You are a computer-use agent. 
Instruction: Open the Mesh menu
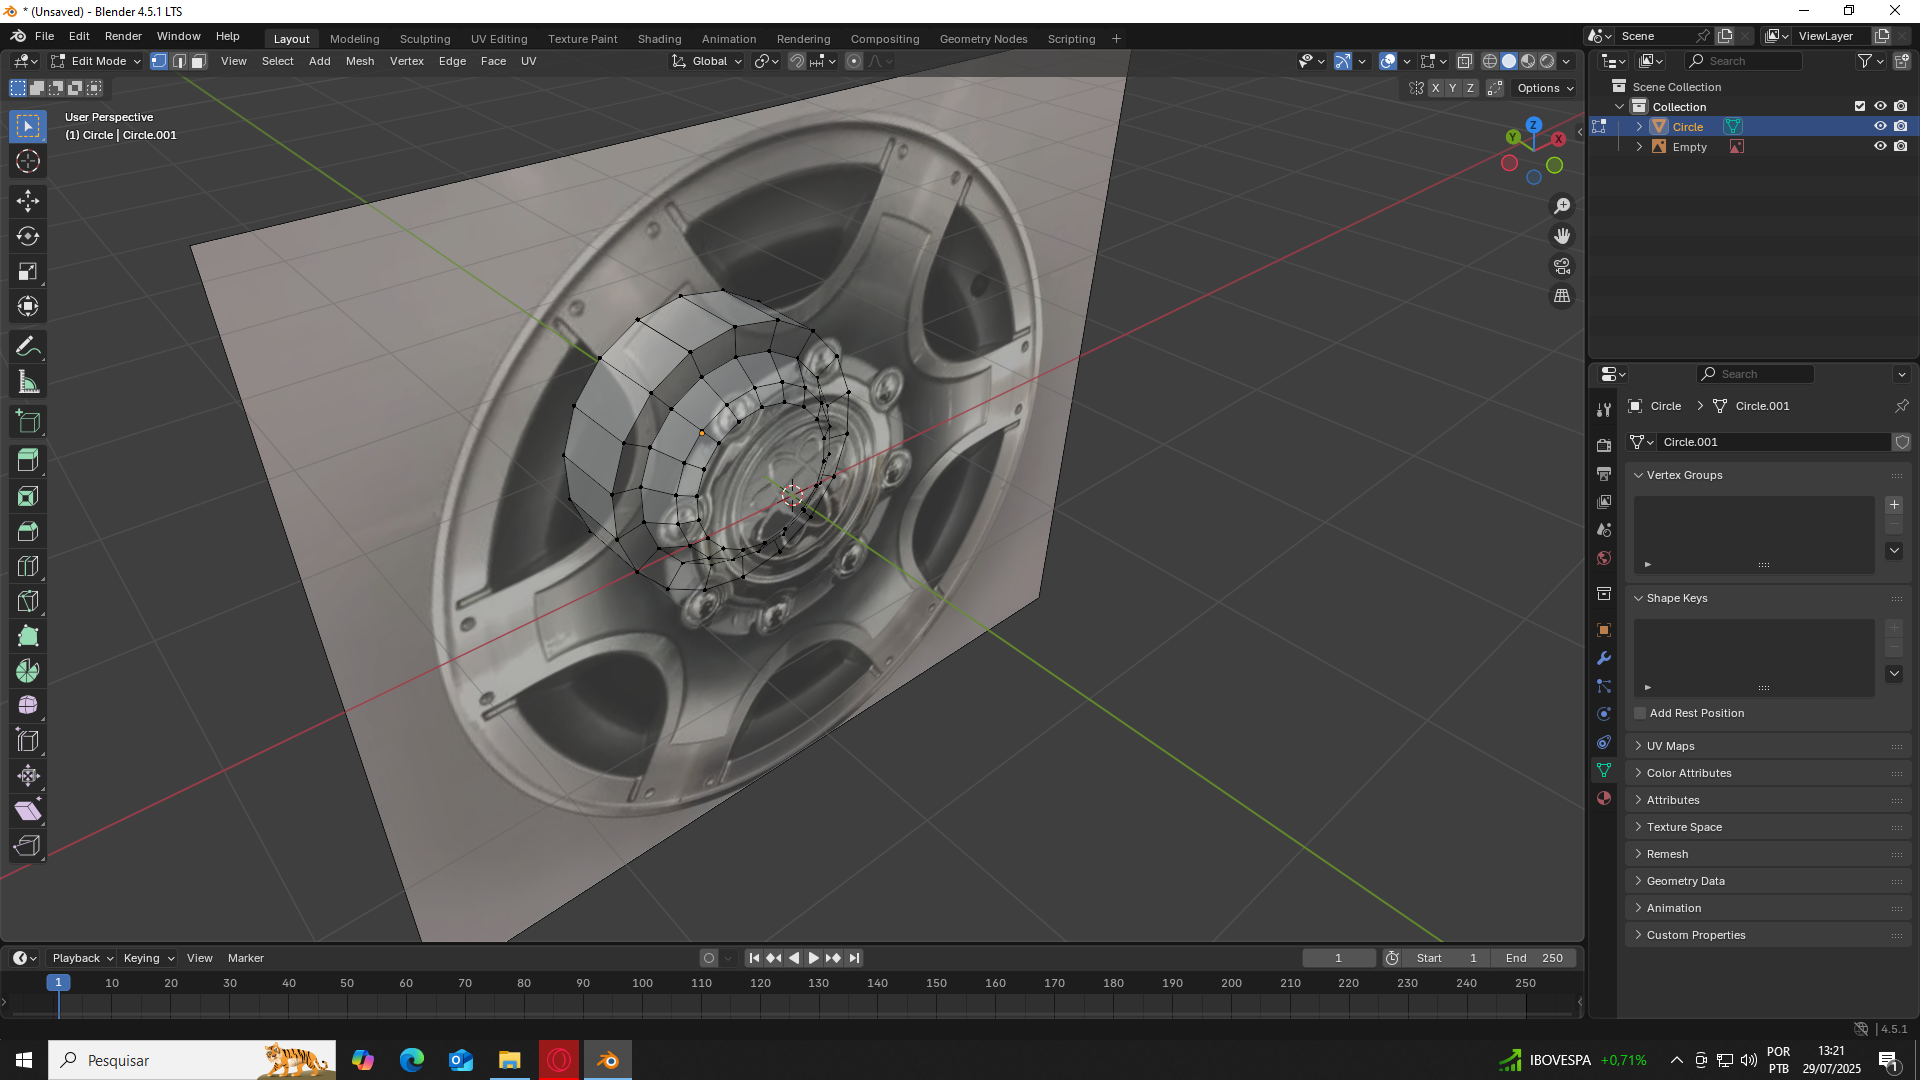pos(360,61)
